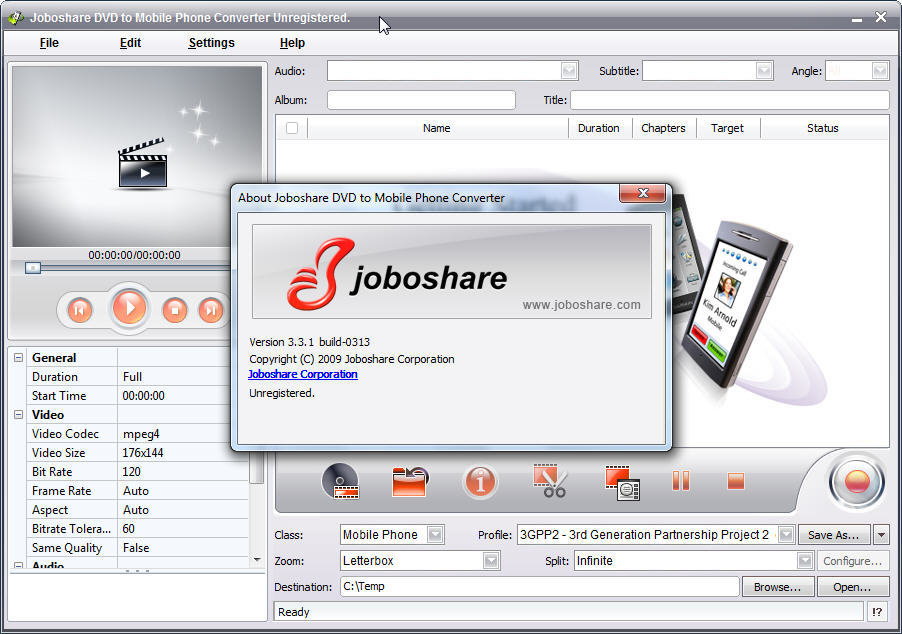The height and width of the screenshot is (634, 902).
Task: Show file info via the info toolbar icon
Action: point(480,481)
